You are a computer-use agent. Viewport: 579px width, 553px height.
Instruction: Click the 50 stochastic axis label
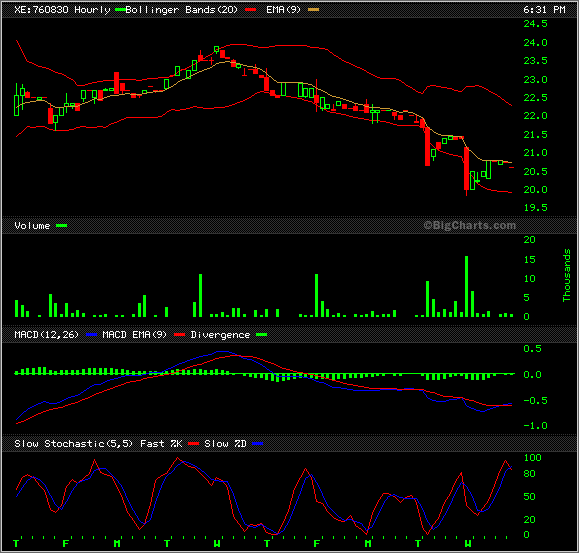[x=530, y=497]
